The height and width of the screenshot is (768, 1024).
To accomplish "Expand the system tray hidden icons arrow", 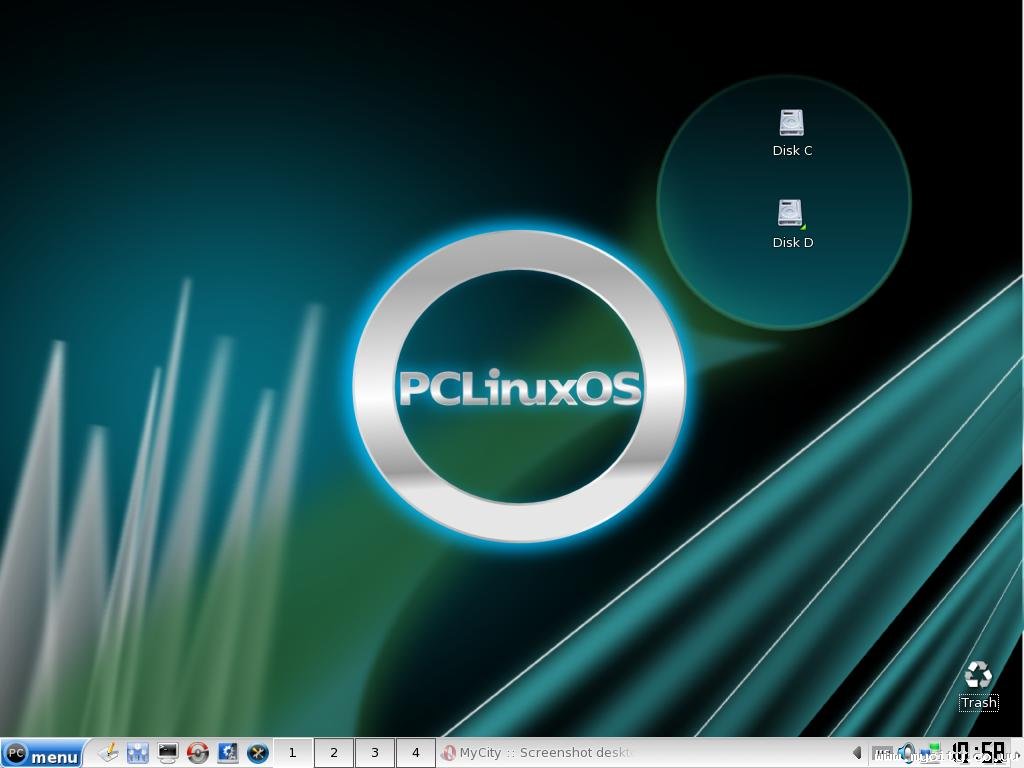I will click(x=857, y=753).
